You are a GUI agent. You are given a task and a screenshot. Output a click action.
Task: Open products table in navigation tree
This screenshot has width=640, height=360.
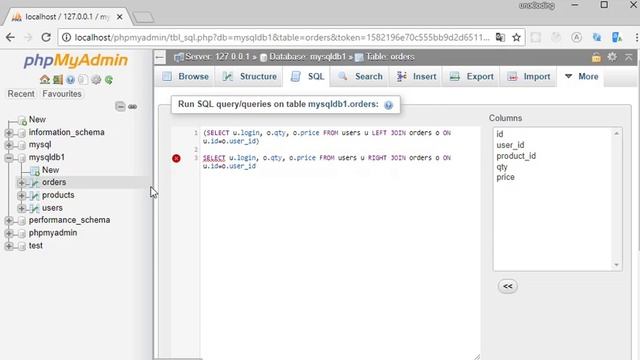[x=58, y=195]
